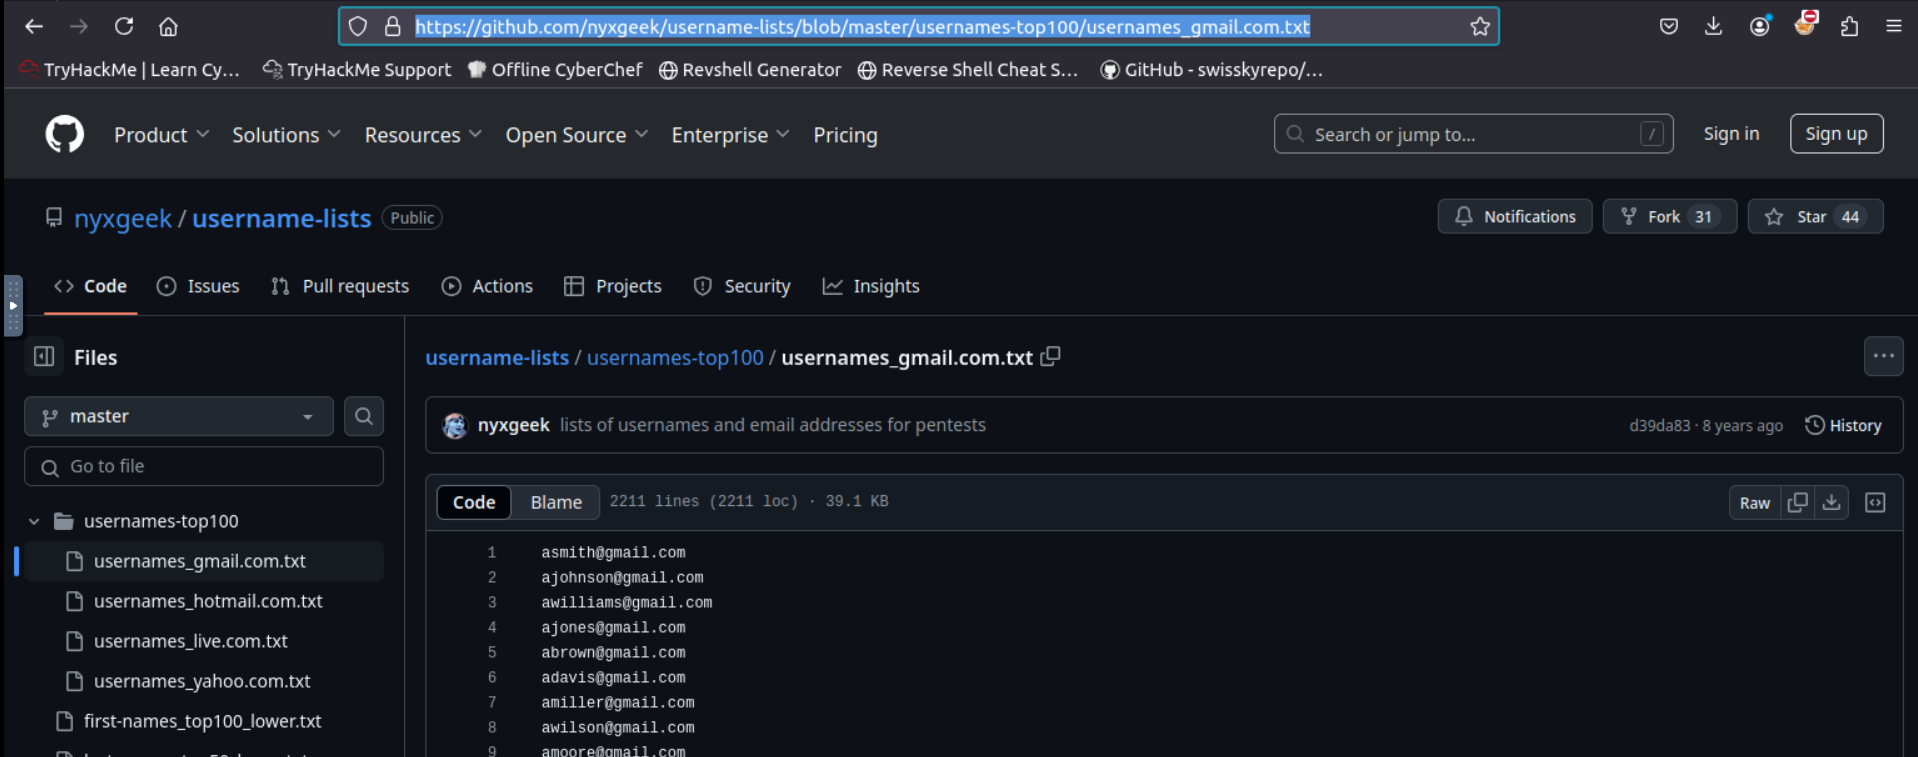This screenshot has width=1918, height=757.
Task: Open the Open Source dropdown
Action: pyautogui.click(x=577, y=135)
